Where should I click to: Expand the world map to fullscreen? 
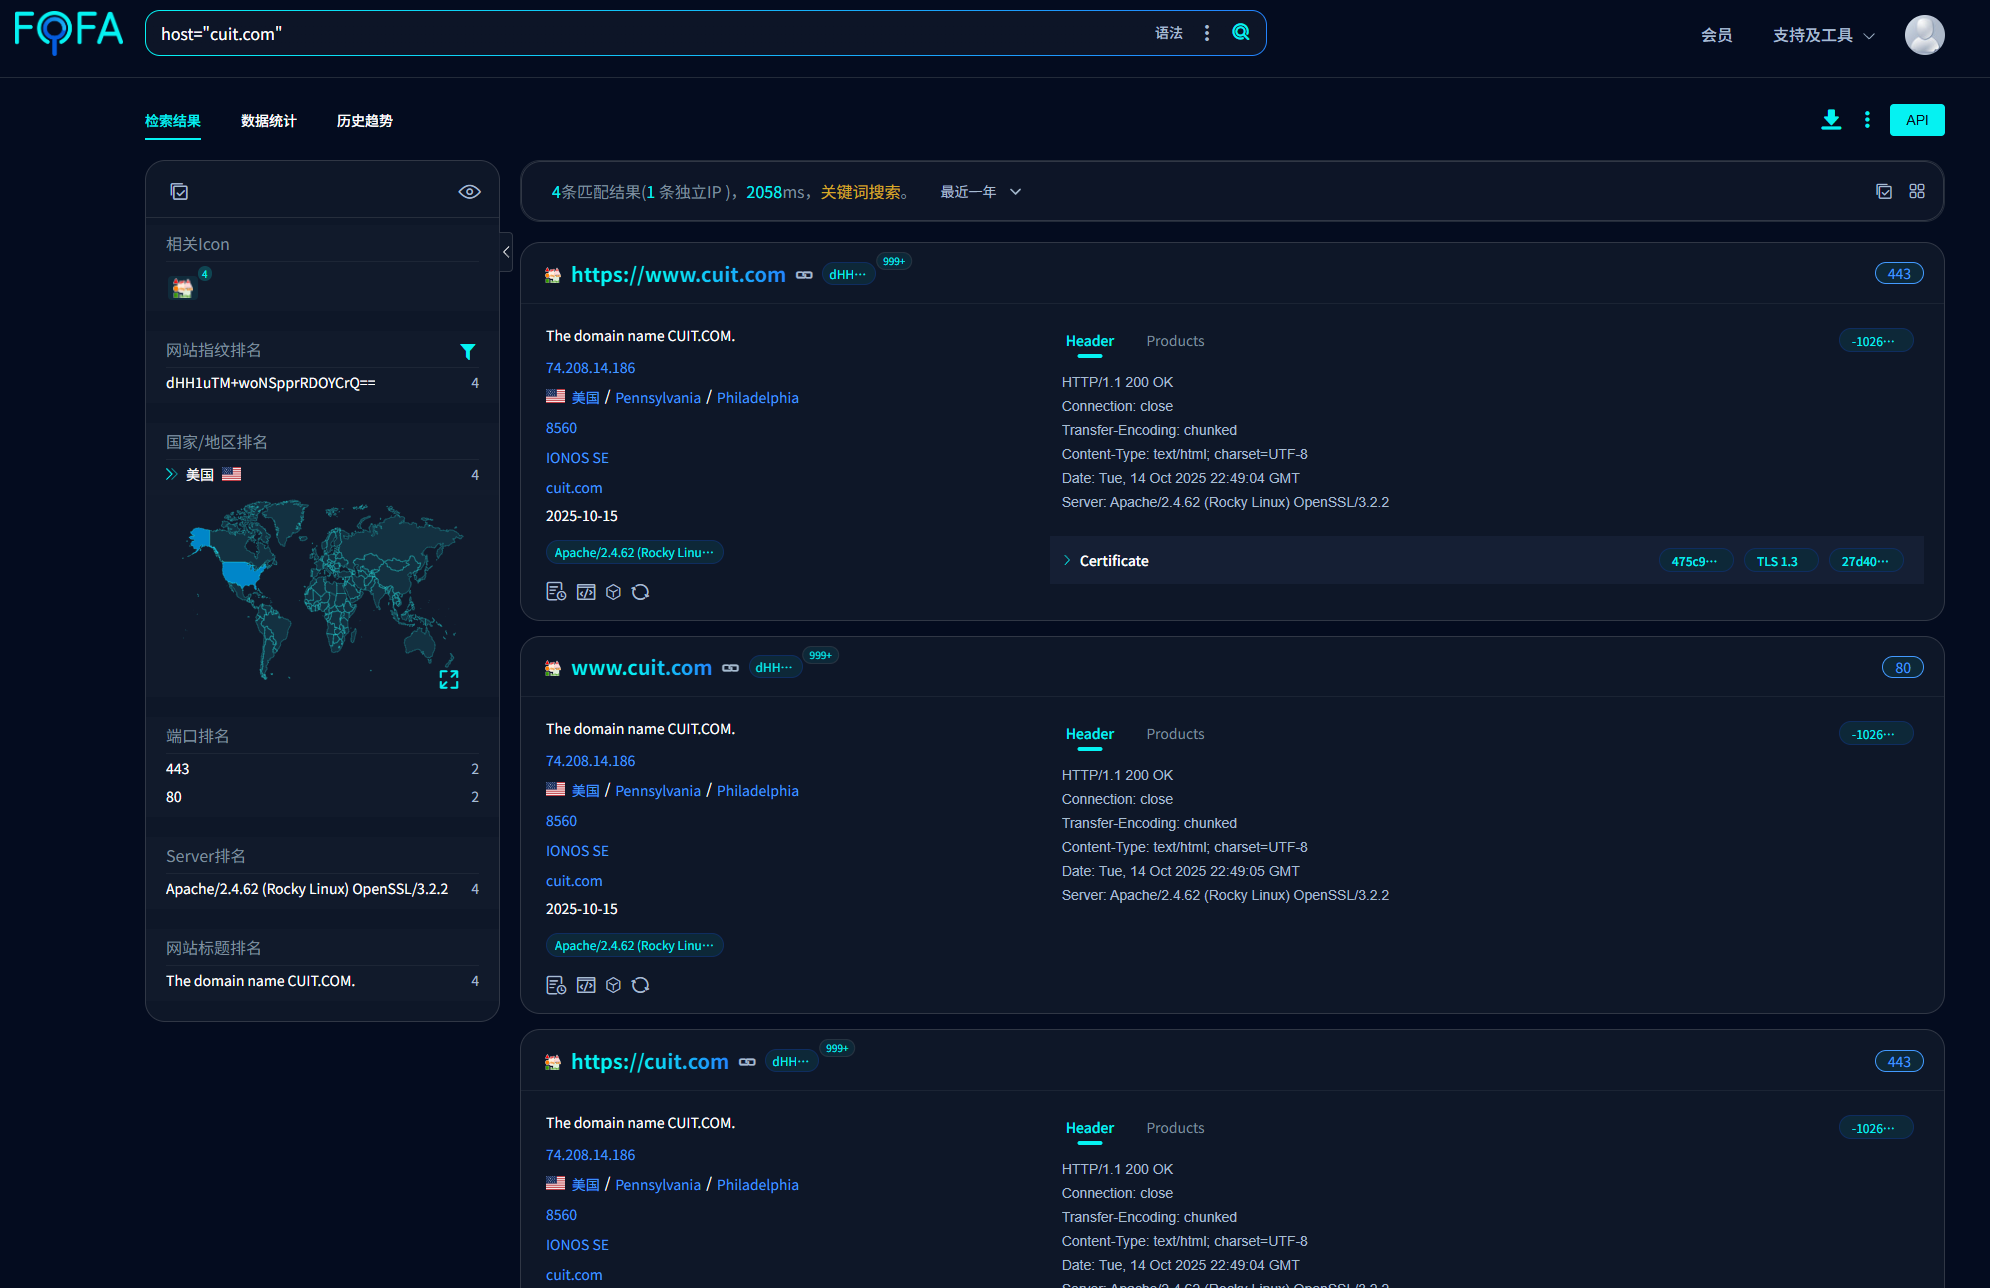tap(449, 680)
